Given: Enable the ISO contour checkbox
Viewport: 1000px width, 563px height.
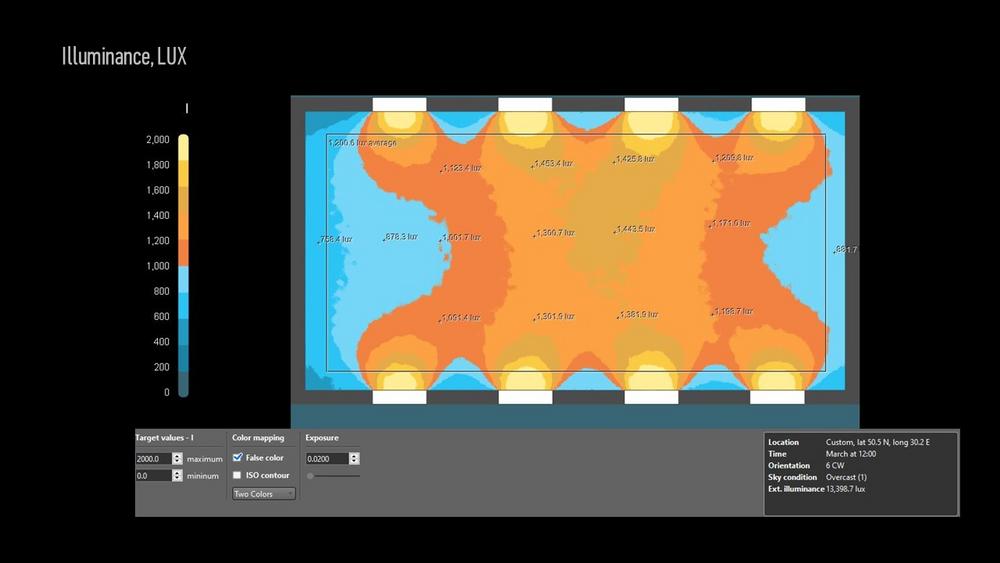Looking at the screenshot, I should point(237,475).
